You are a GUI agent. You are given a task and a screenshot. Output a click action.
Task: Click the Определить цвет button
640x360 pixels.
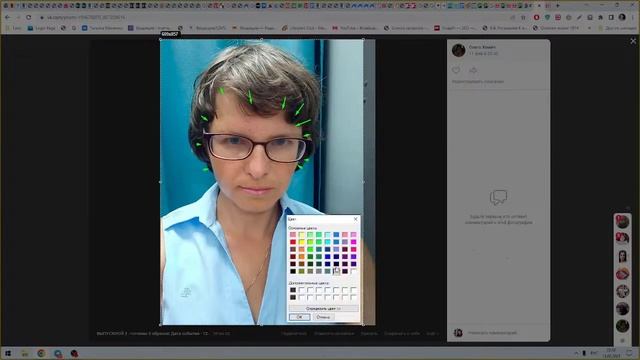pos(323,309)
